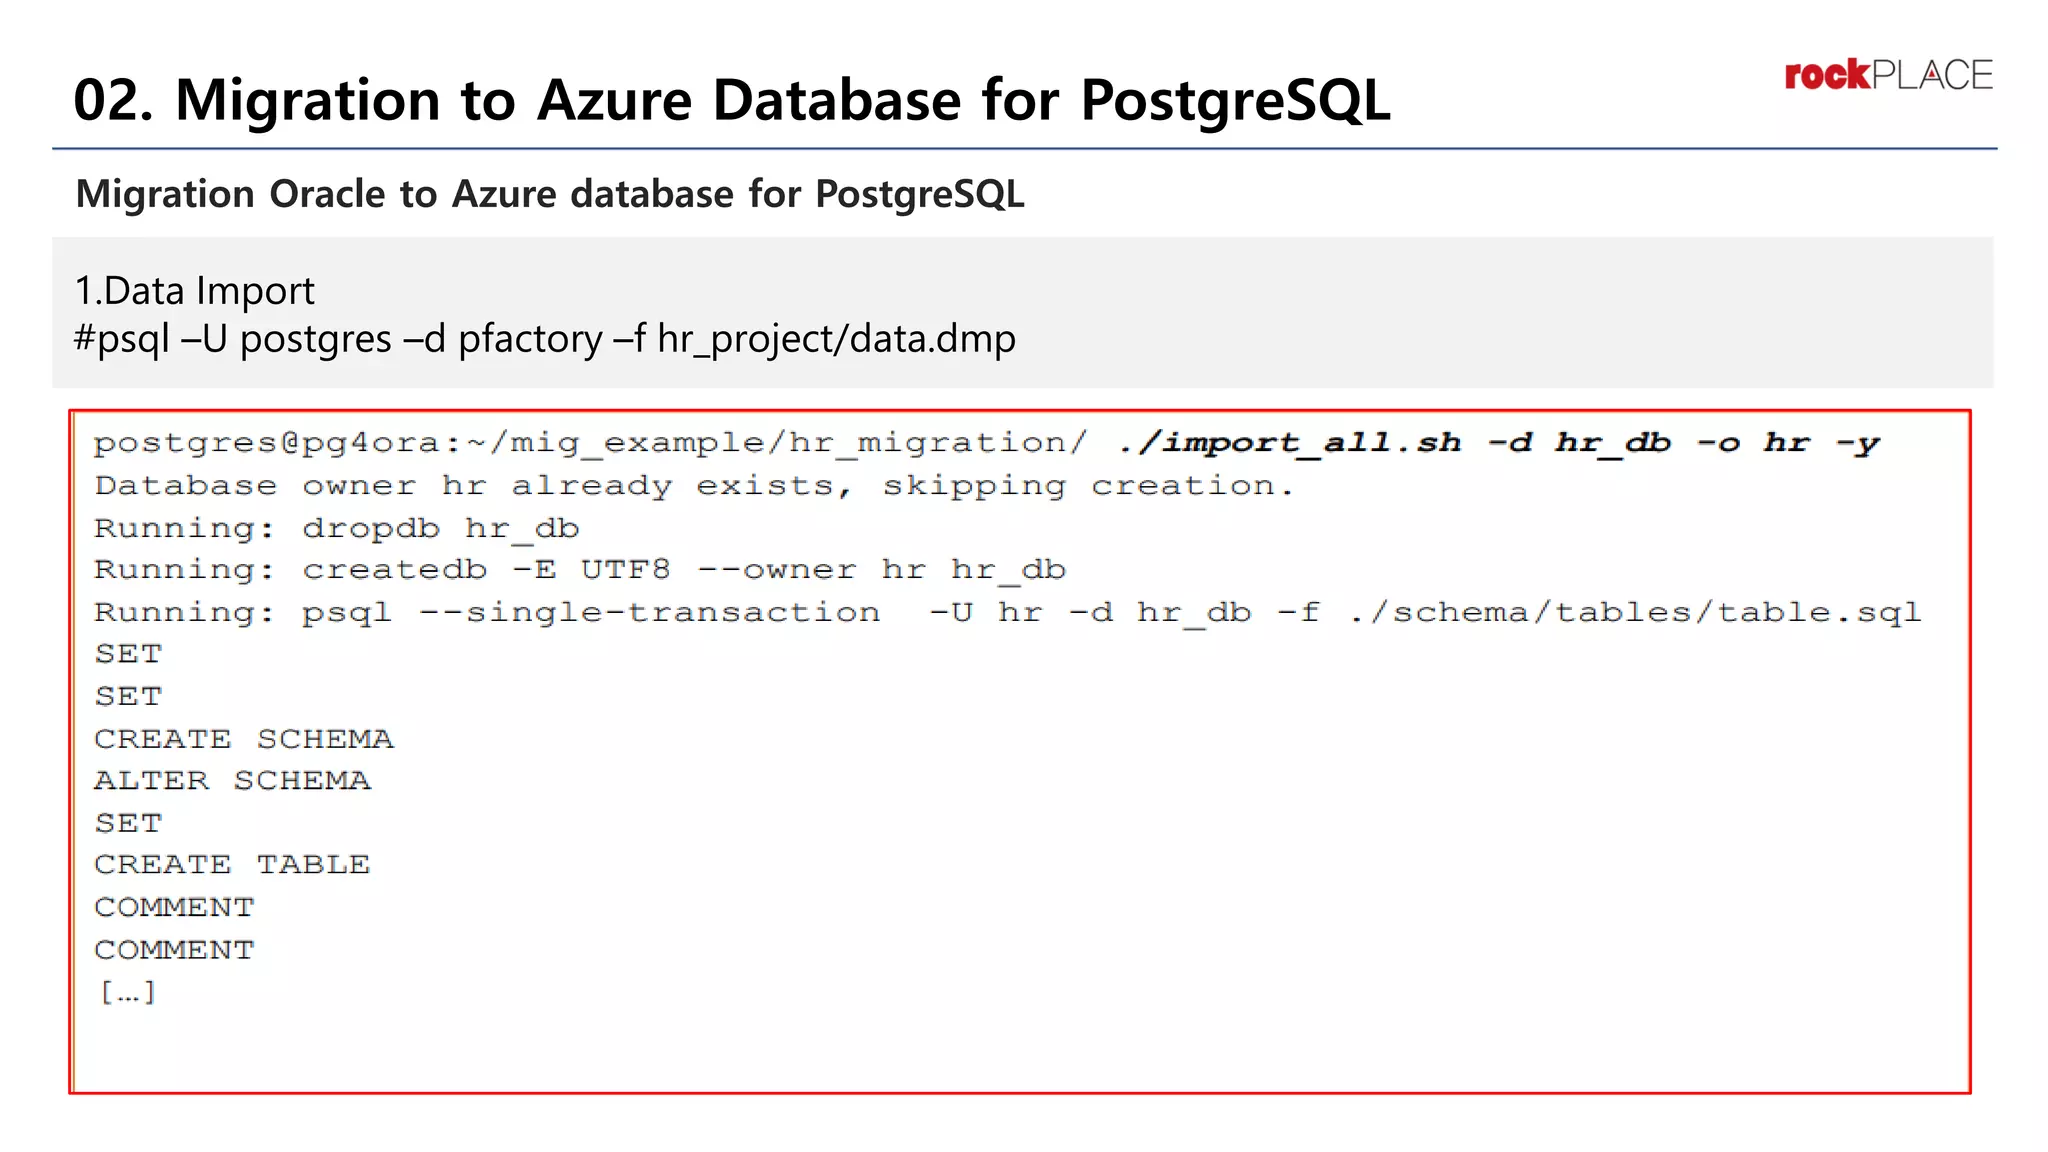Click the 'CREATE TABLE' output line
The image size is (2048, 1152).
point(232,864)
